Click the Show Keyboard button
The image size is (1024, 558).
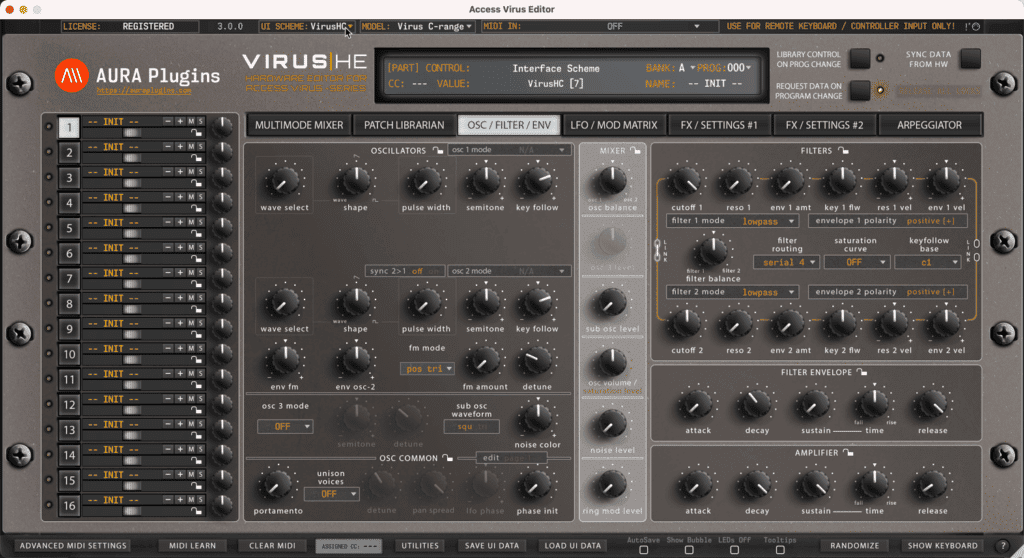coord(942,546)
